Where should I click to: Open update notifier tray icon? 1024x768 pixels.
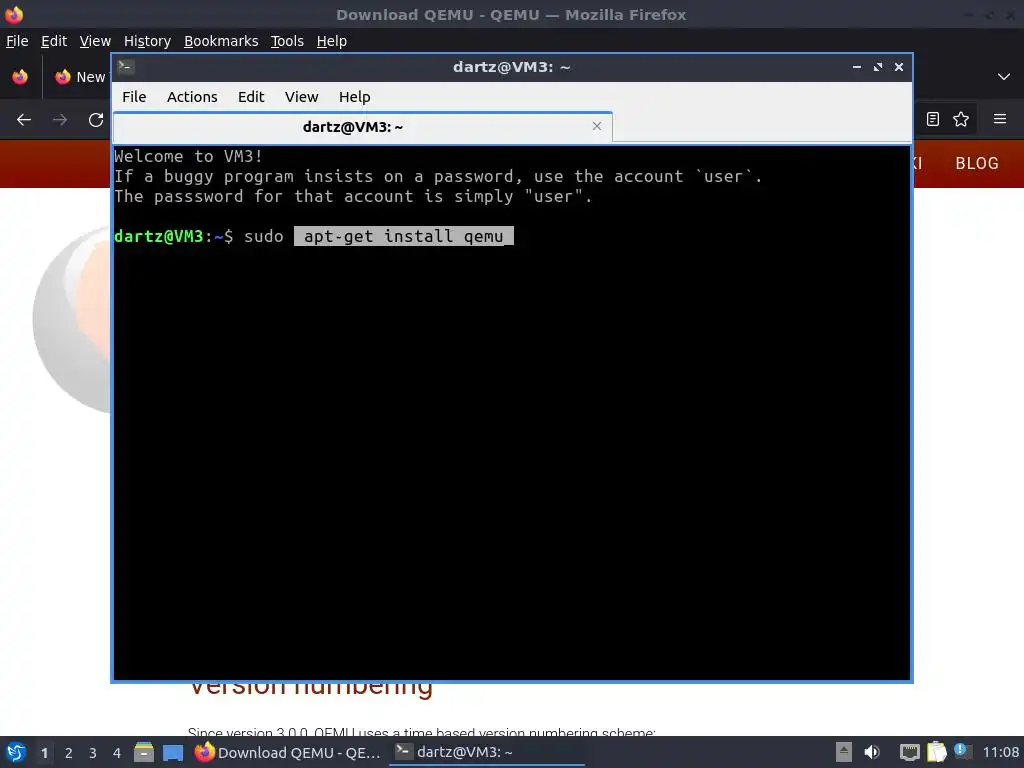point(962,751)
